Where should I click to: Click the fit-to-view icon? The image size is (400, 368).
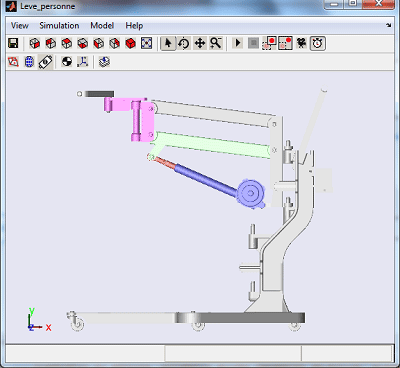pos(146,43)
